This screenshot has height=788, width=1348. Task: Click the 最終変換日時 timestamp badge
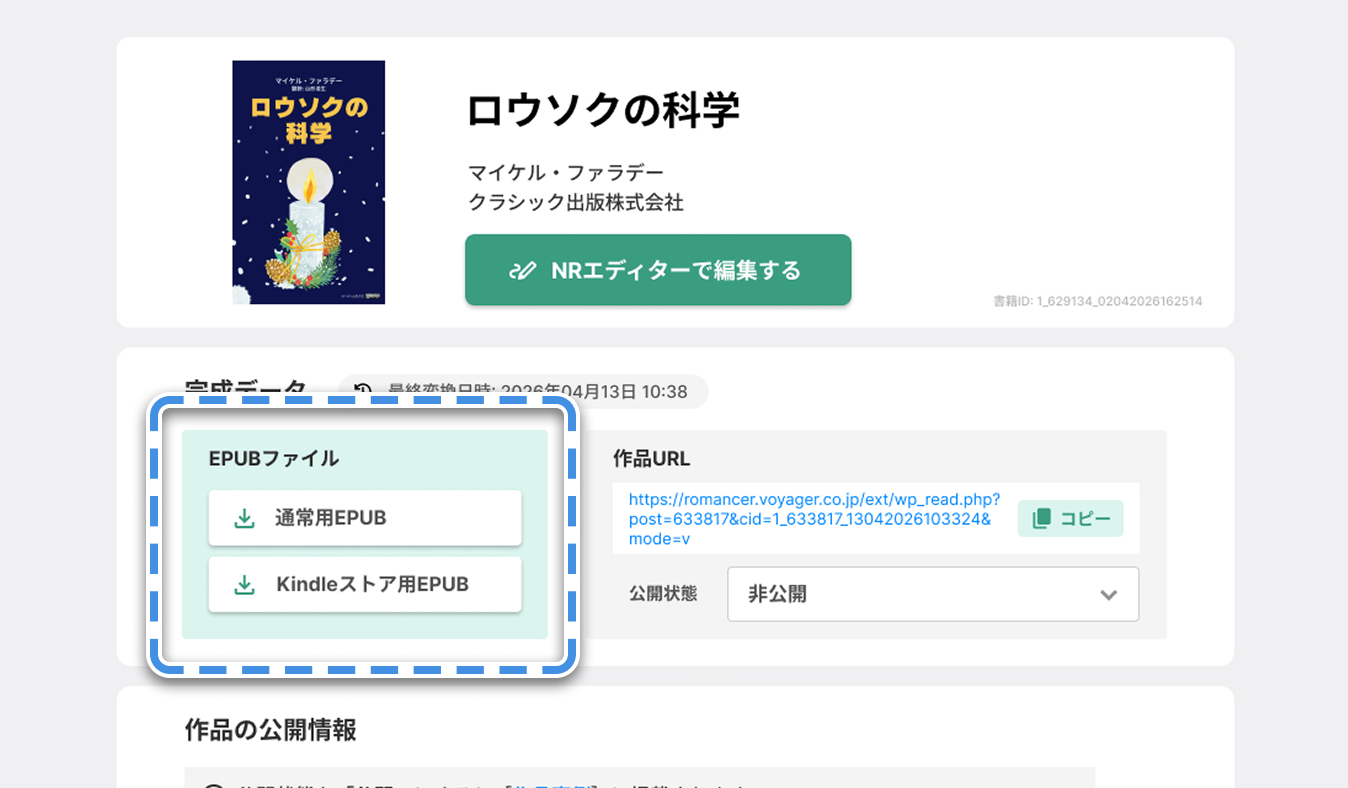coord(523,392)
